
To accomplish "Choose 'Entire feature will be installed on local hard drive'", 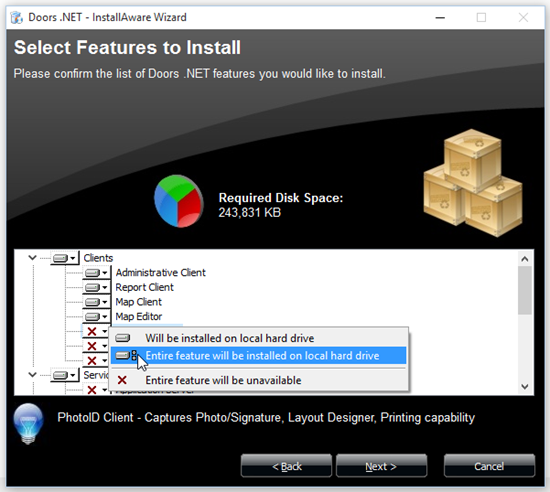I will pos(259,356).
